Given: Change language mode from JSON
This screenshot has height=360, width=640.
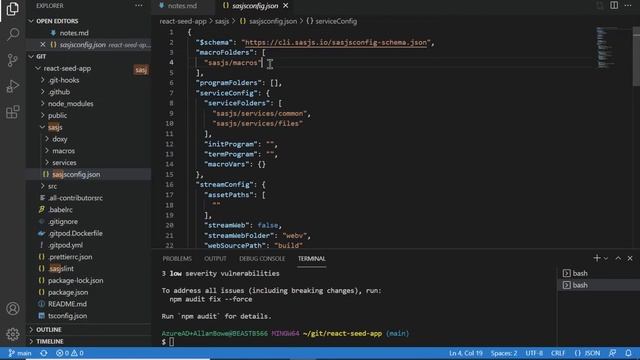Looking at the screenshot, I should click(587, 353).
